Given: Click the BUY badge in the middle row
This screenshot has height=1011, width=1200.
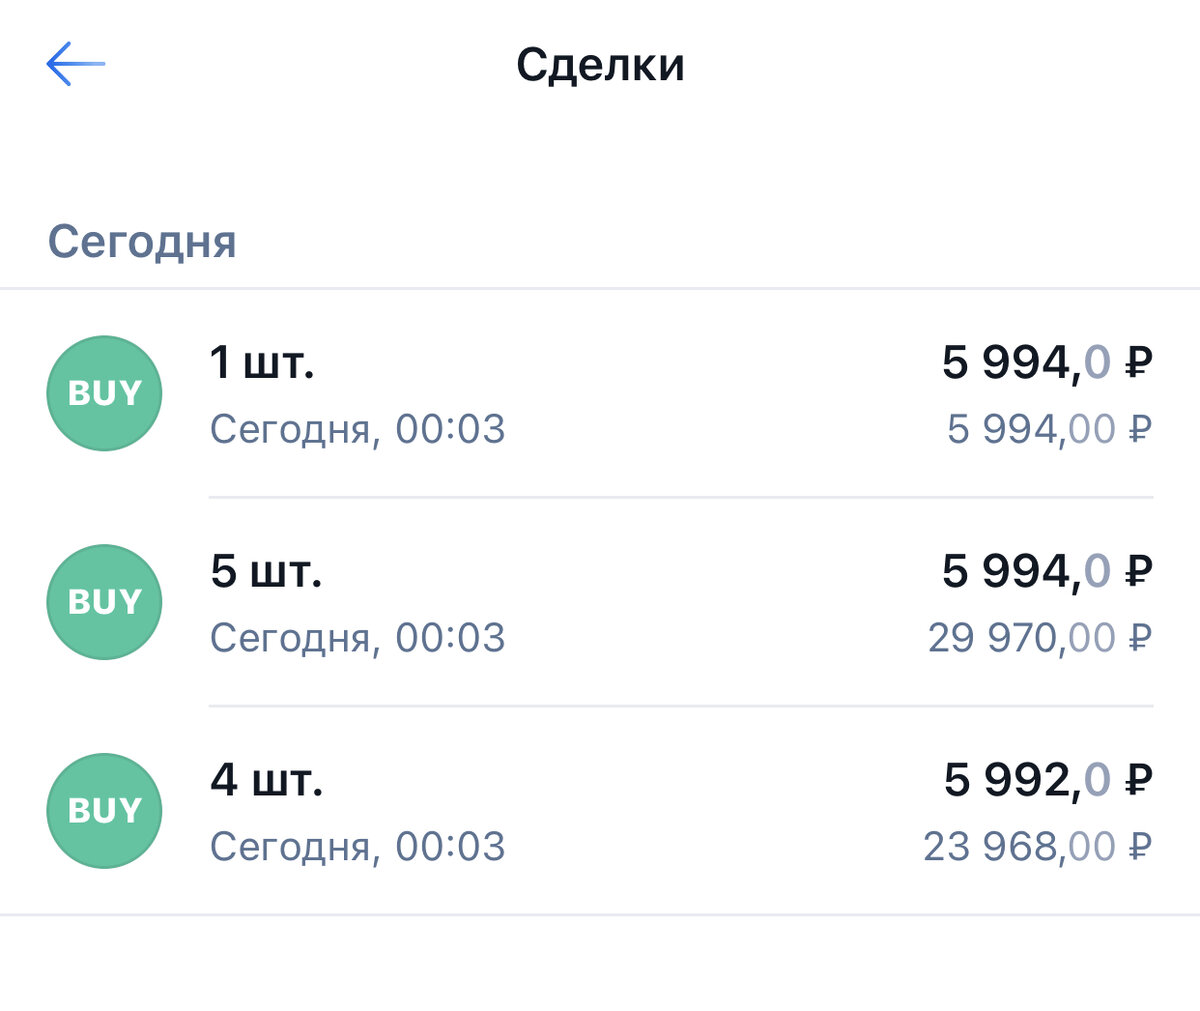Looking at the screenshot, I should coord(104,602).
